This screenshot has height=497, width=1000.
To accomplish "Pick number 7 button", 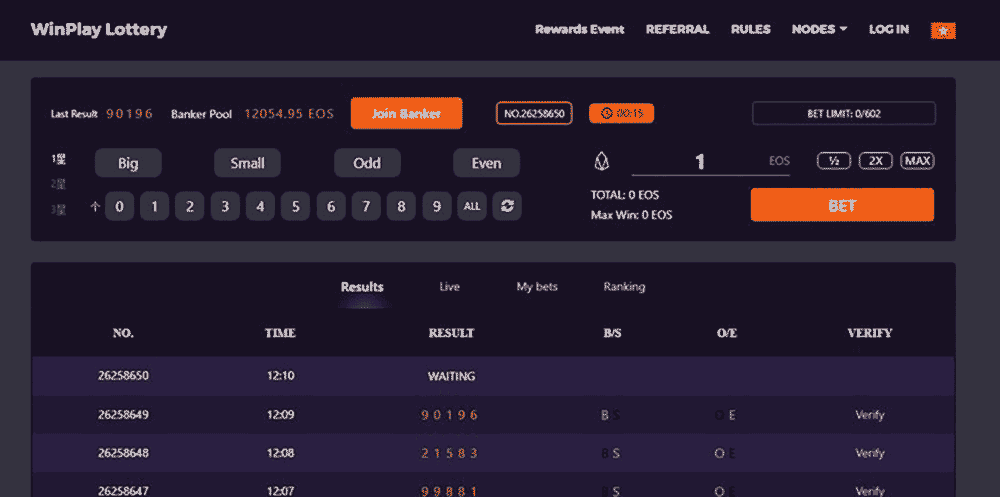I will pyautogui.click(x=366, y=206).
